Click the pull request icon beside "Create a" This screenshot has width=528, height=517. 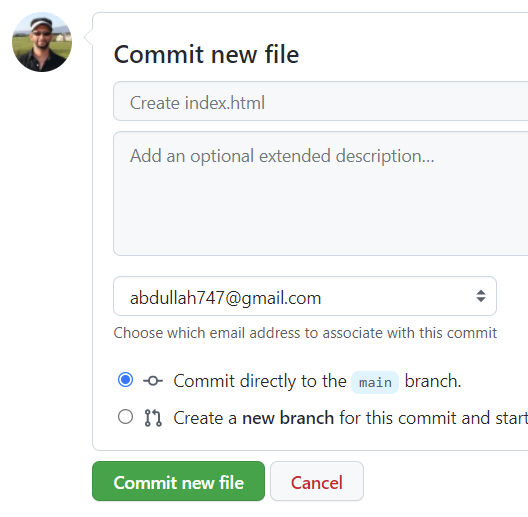click(153, 418)
